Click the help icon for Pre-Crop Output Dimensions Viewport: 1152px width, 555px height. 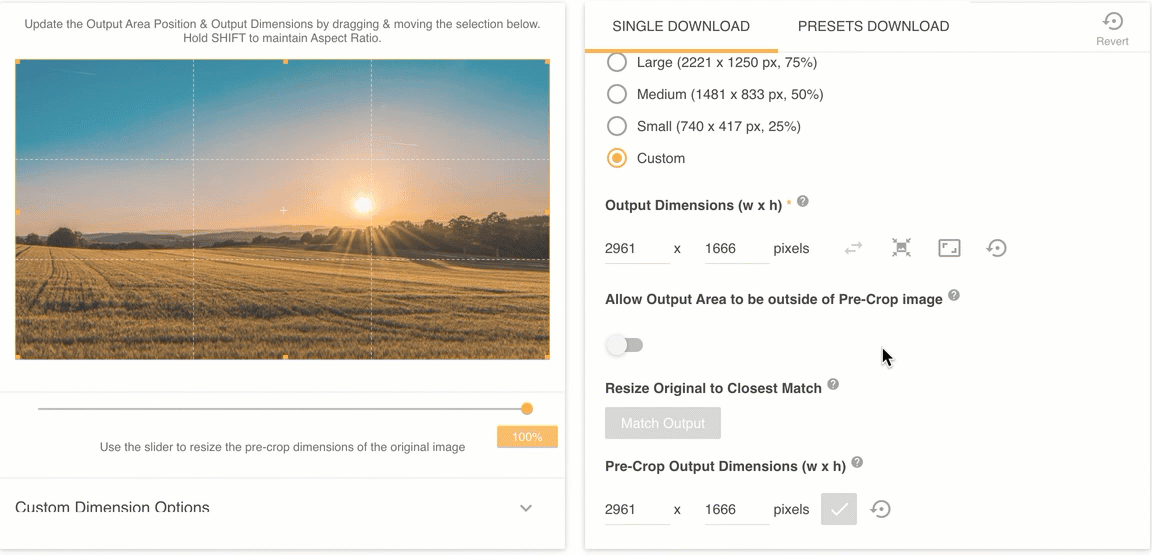click(857, 464)
